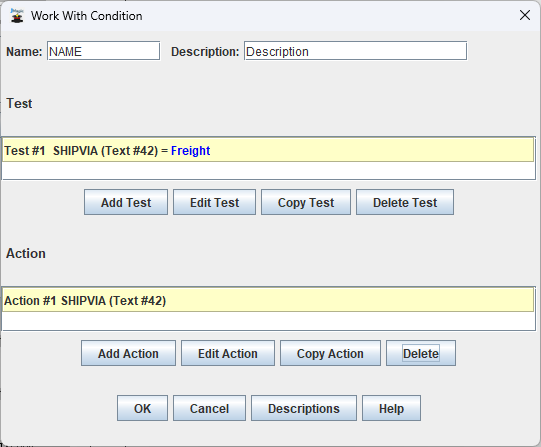Click the app icon in the title bar
This screenshot has width=541, height=447.
coord(17,16)
